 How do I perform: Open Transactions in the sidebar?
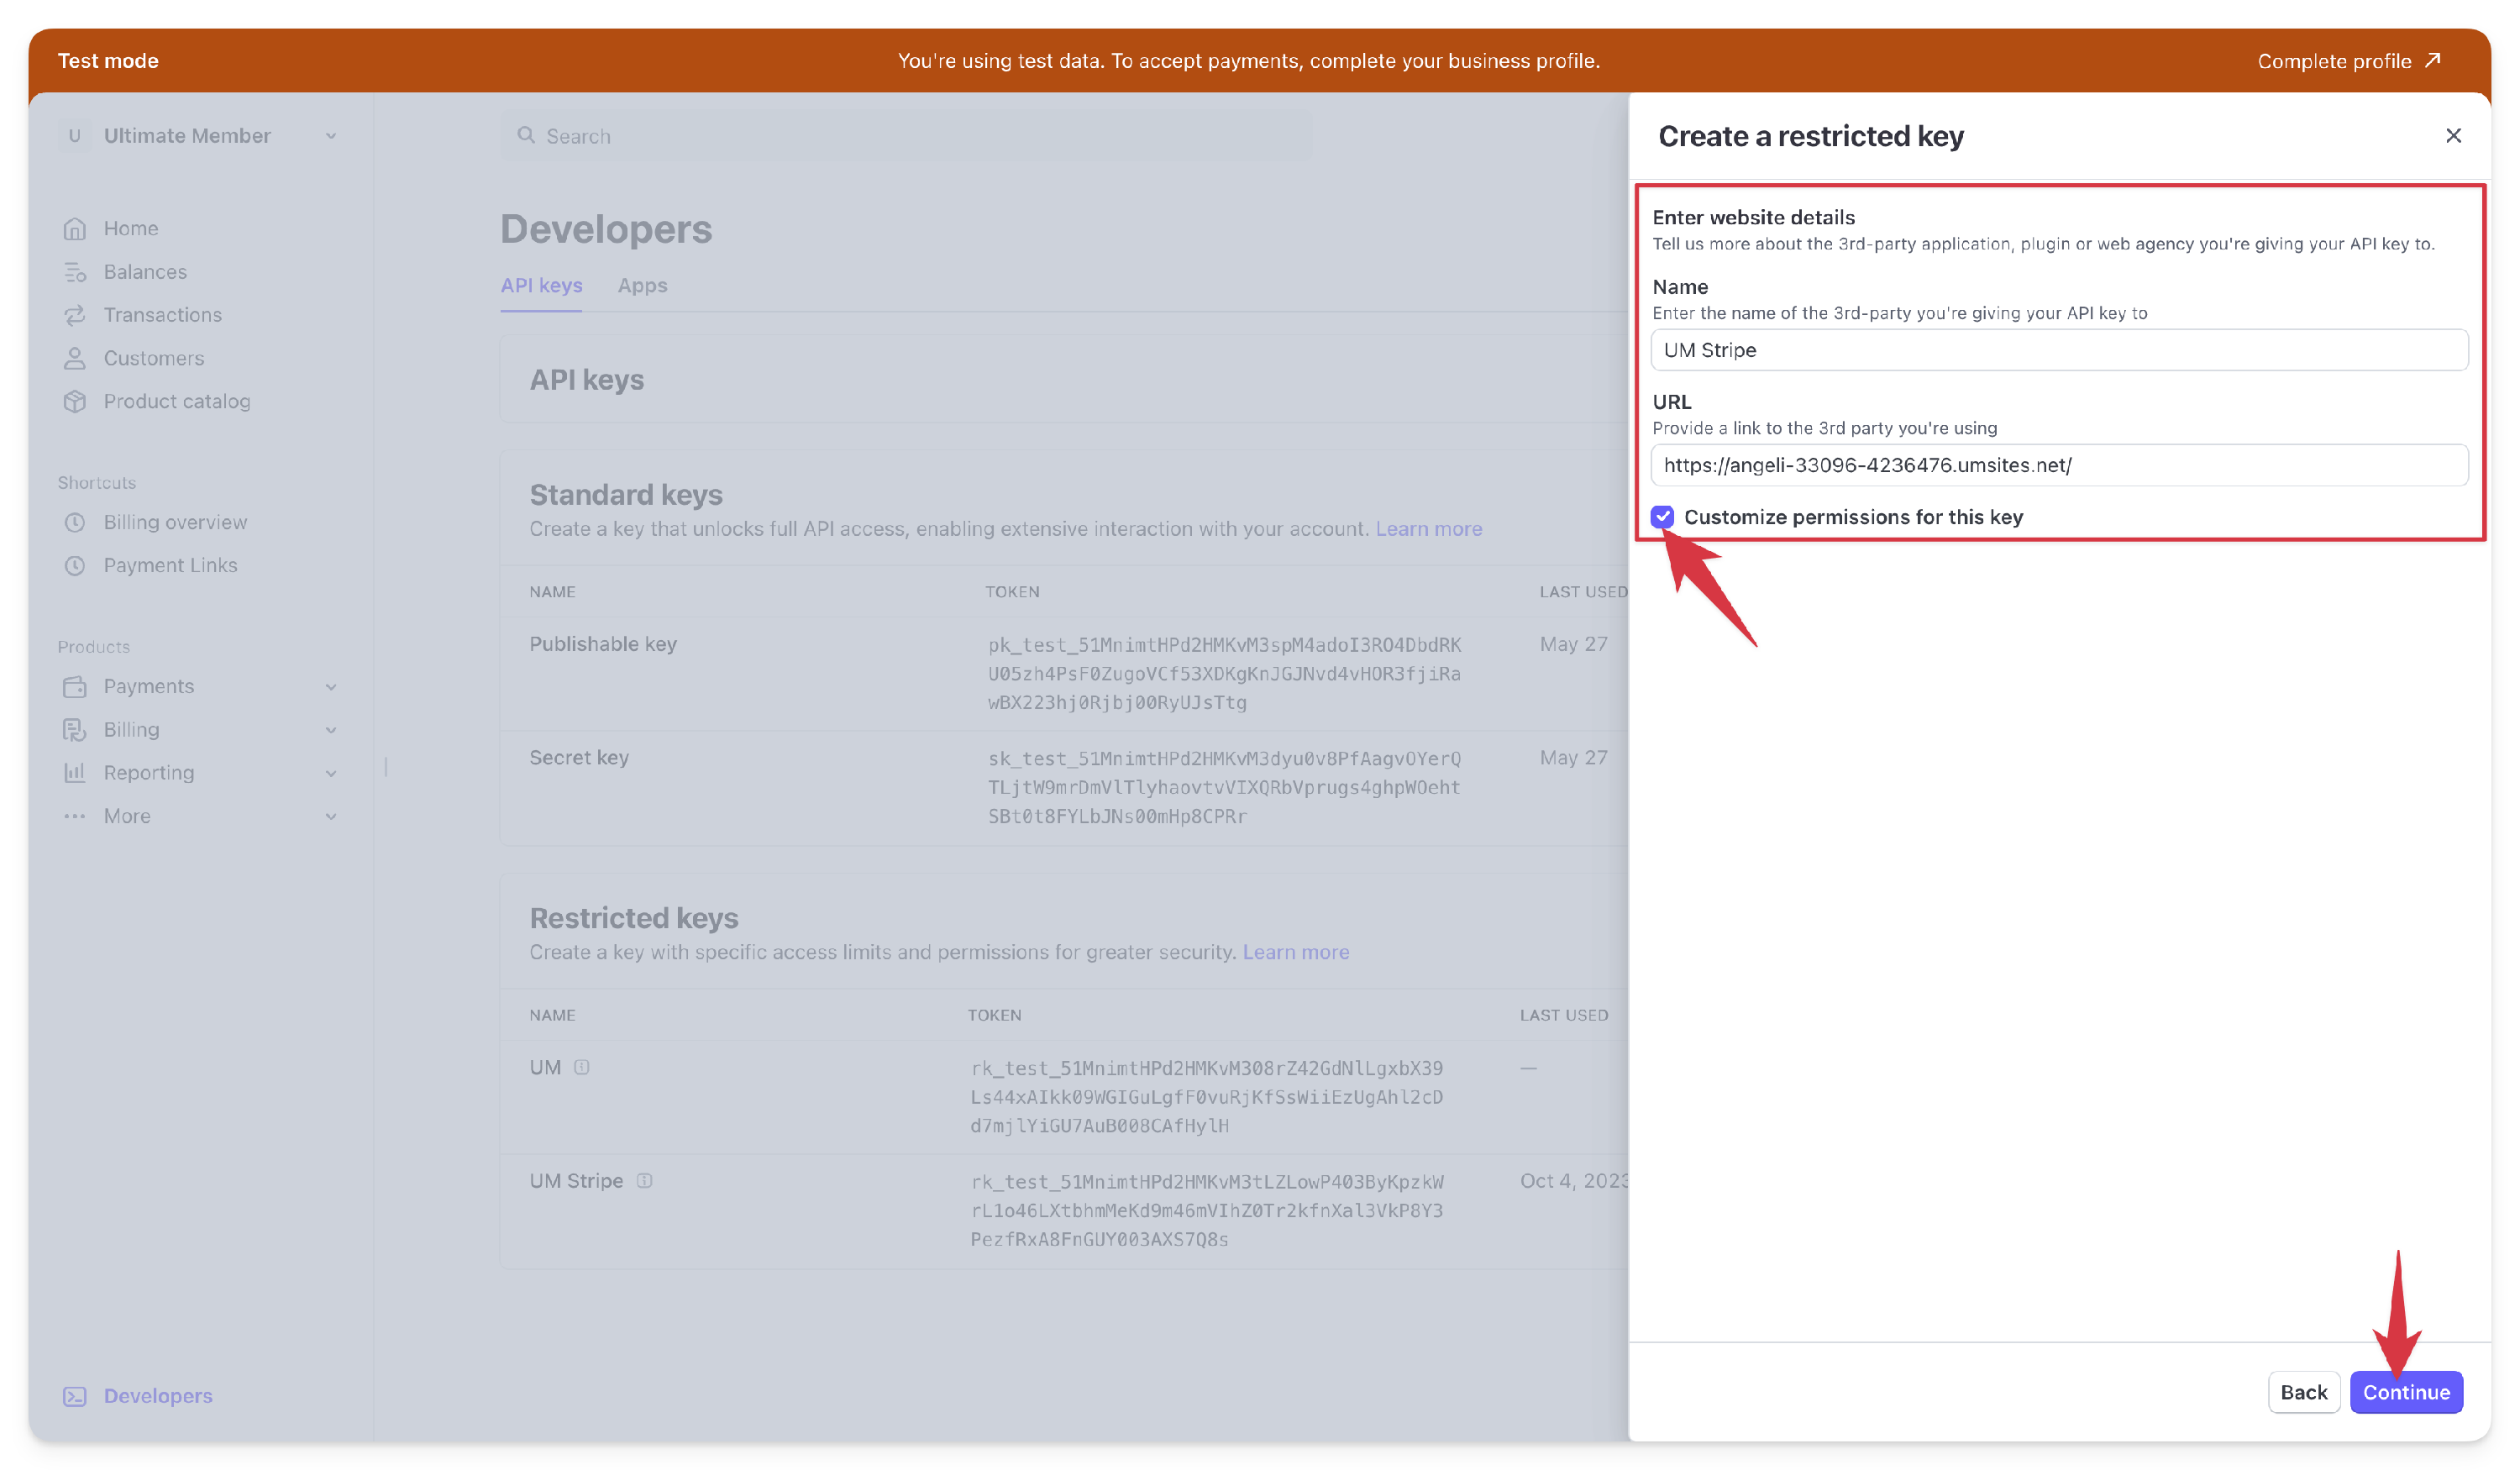coord(163,315)
